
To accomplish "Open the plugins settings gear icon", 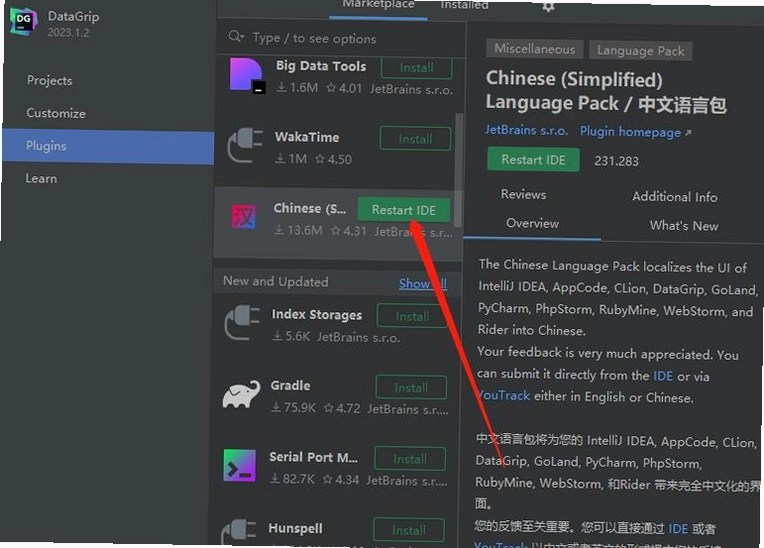I will pyautogui.click(x=548, y=5).
